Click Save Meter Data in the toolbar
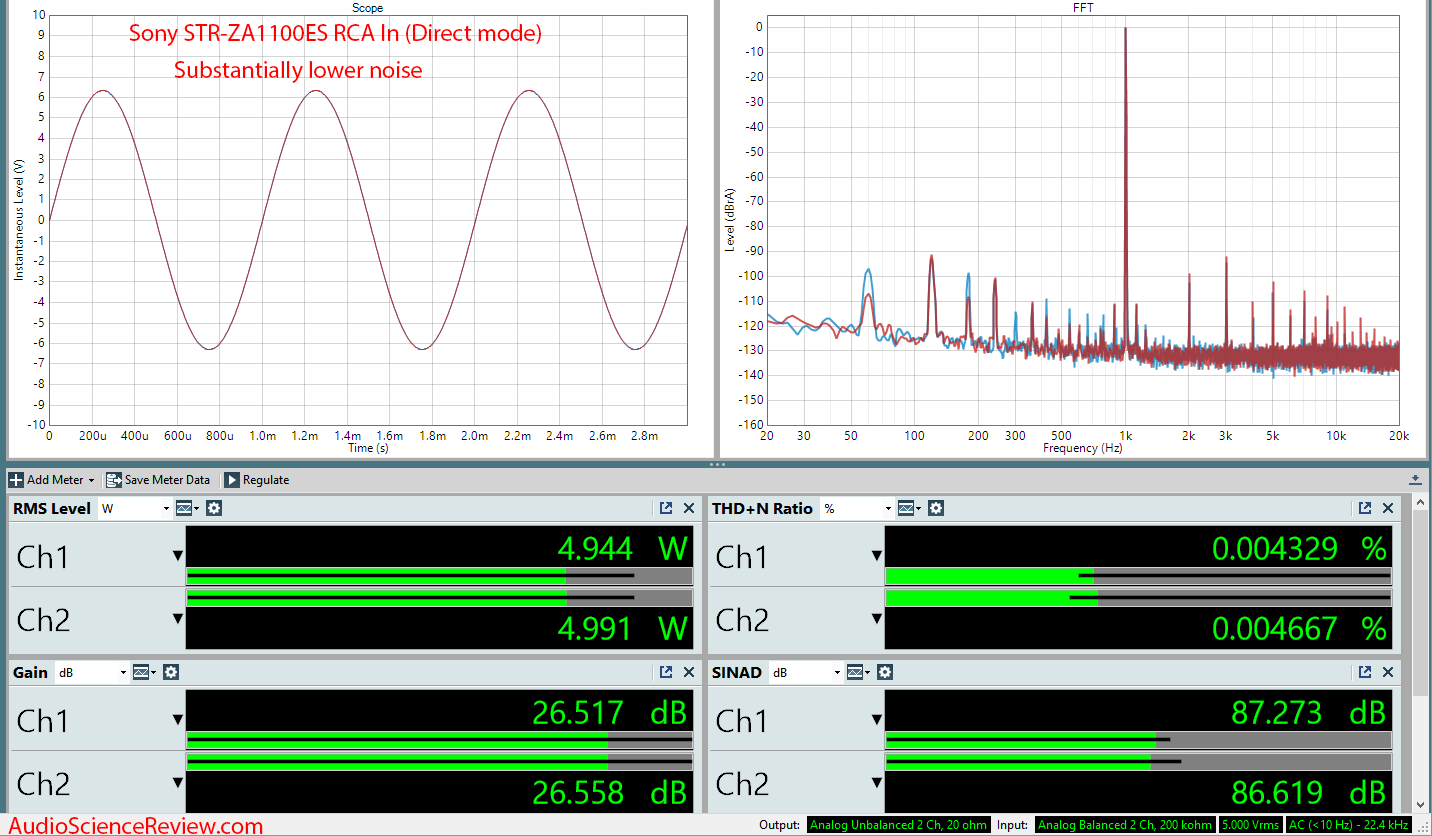The width and height of the screenshot is (1432, 836). tap(158, 480)
